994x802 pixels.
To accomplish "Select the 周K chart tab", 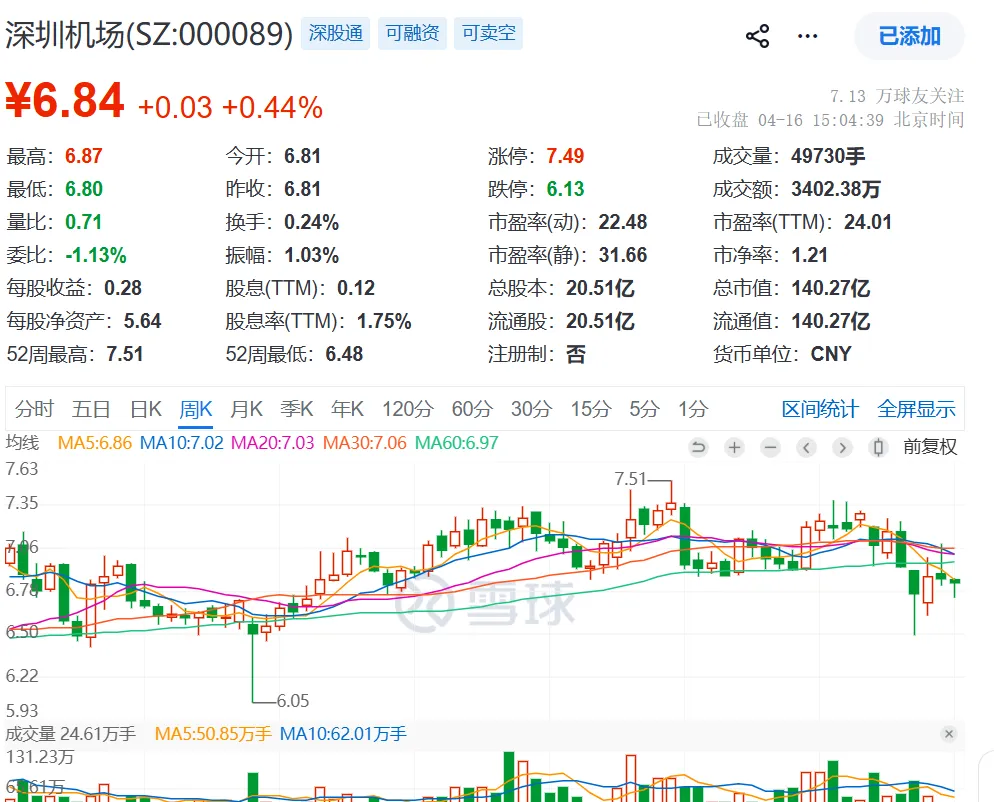I will point(195,409).
